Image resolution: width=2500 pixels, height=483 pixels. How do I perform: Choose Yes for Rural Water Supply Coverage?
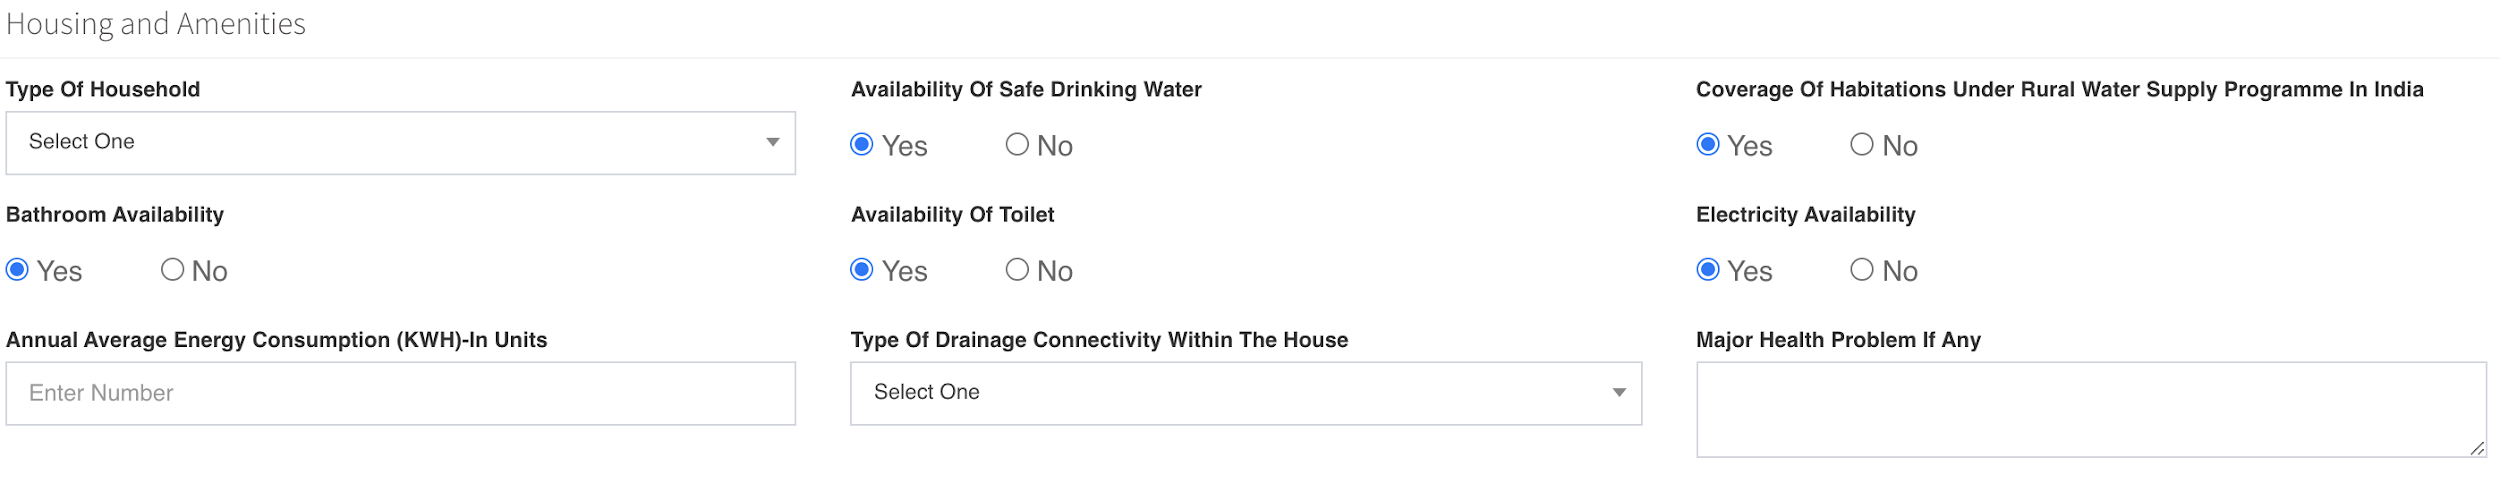(x=1708, y=145)
